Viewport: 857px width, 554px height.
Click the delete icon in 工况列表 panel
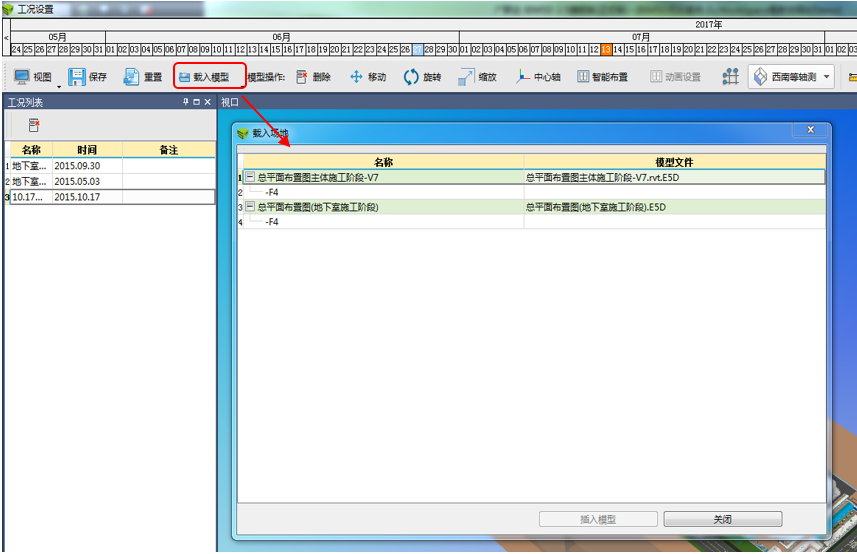34,125
